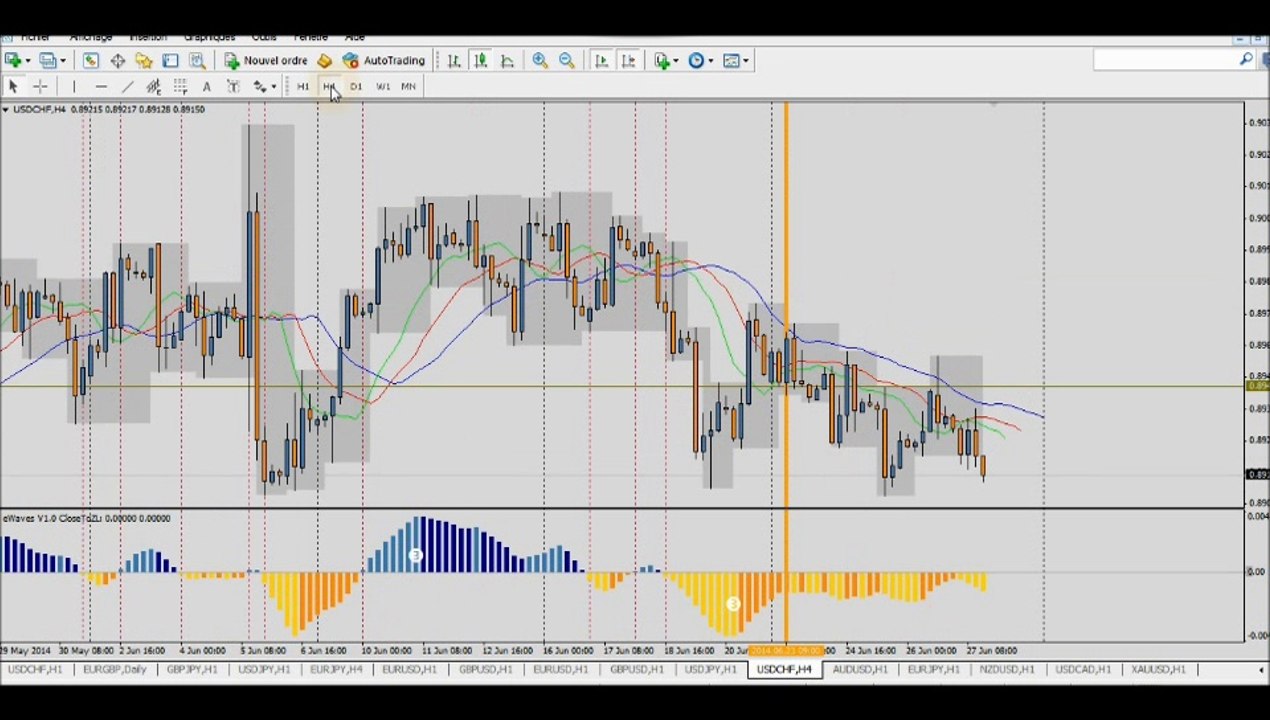Open the Fichier menu

point(37,37)
